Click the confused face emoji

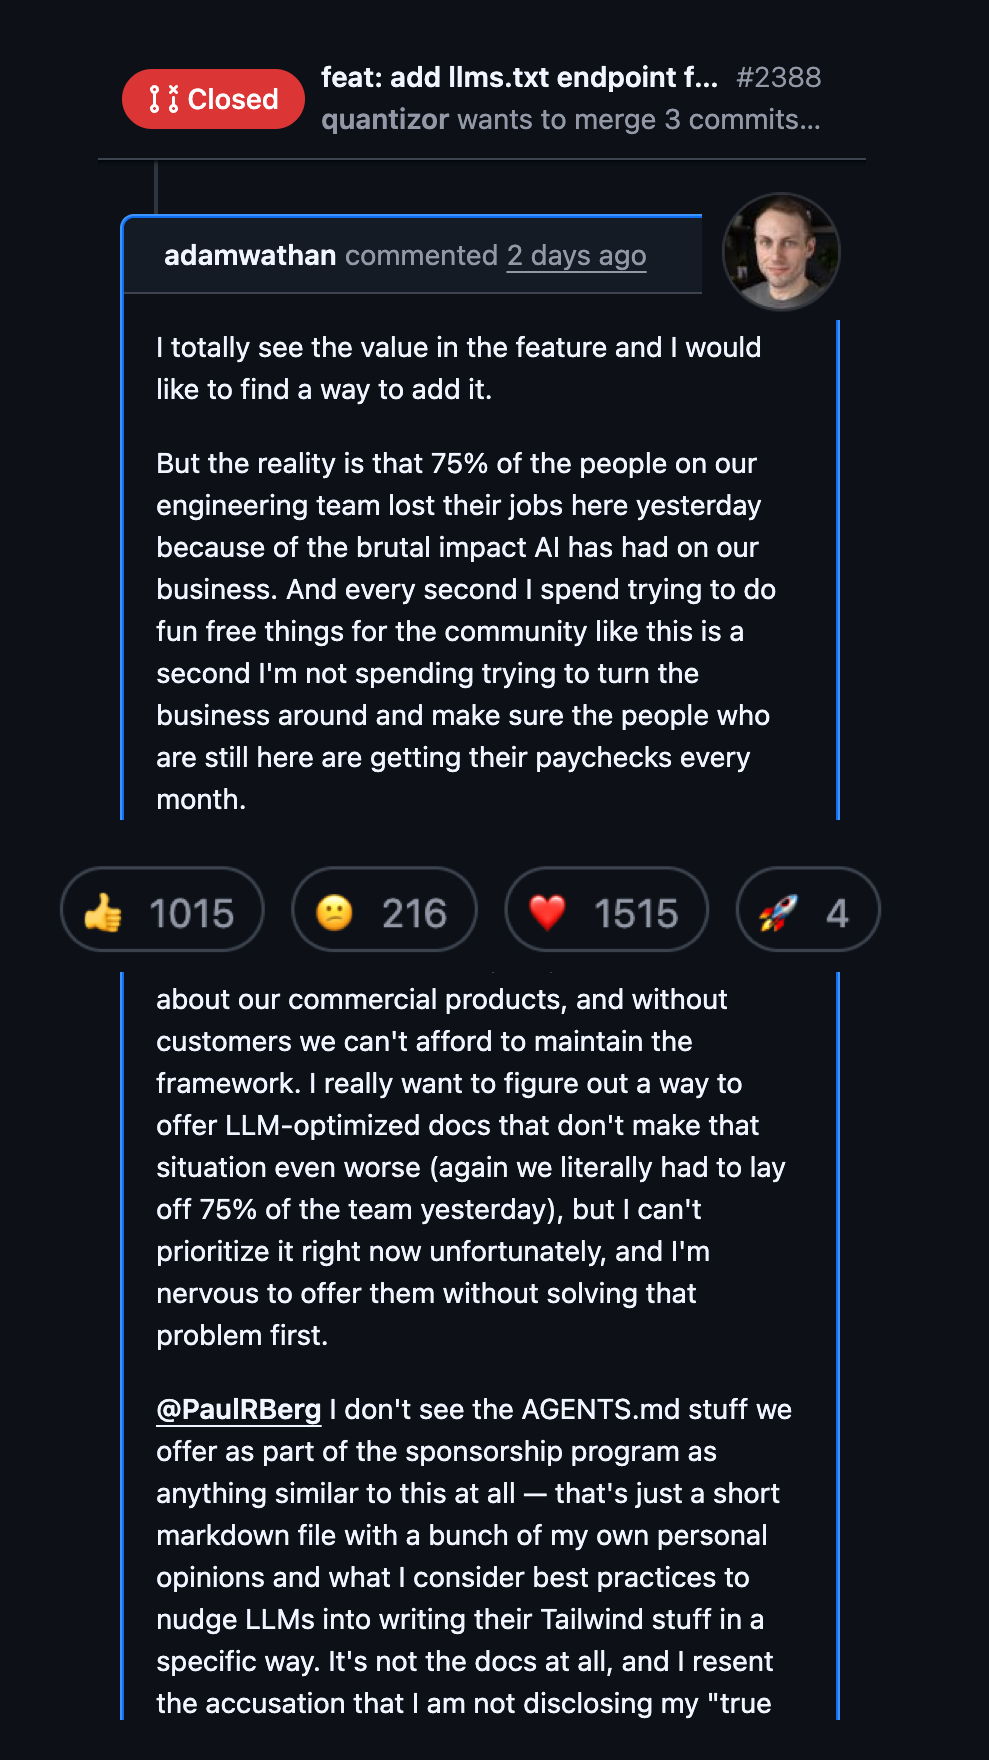[x=334, y=912]
